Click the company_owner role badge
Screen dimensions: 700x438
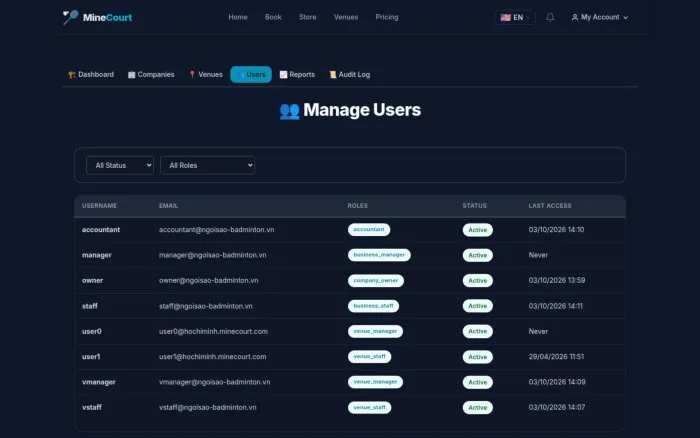pos(375,280)
